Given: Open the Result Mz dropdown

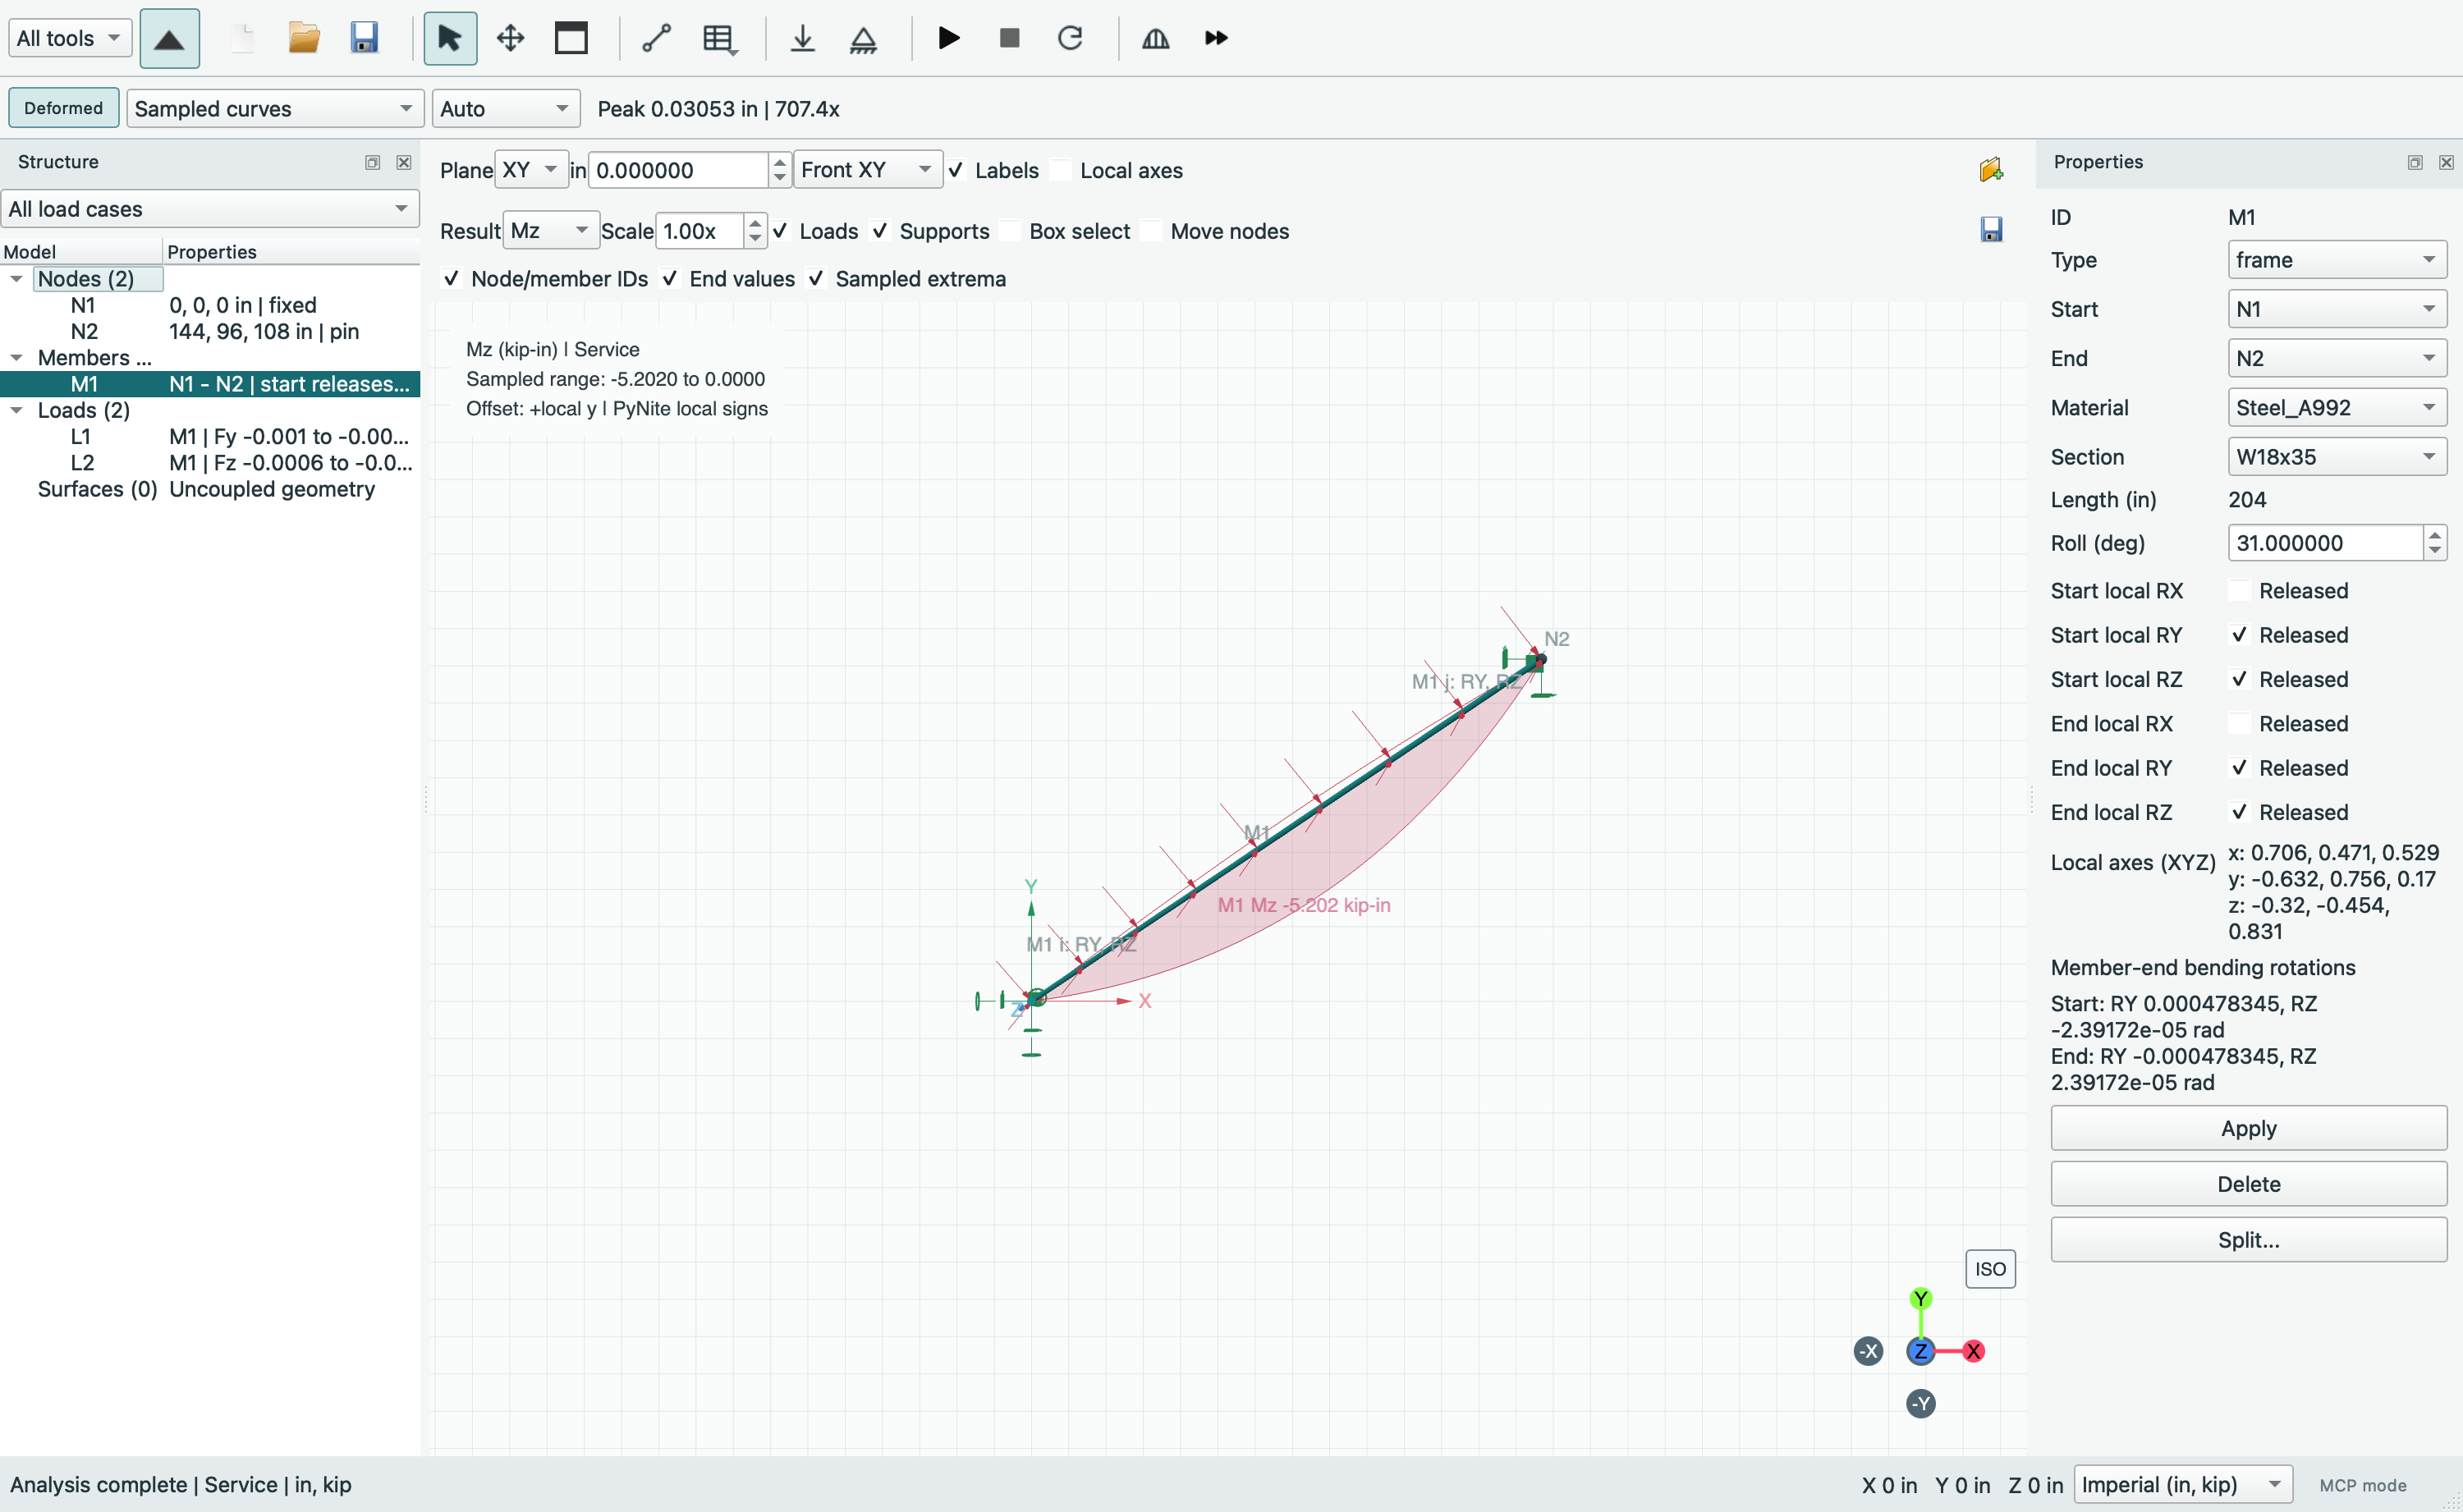Looking at the screenshot, I should point(551,231).
